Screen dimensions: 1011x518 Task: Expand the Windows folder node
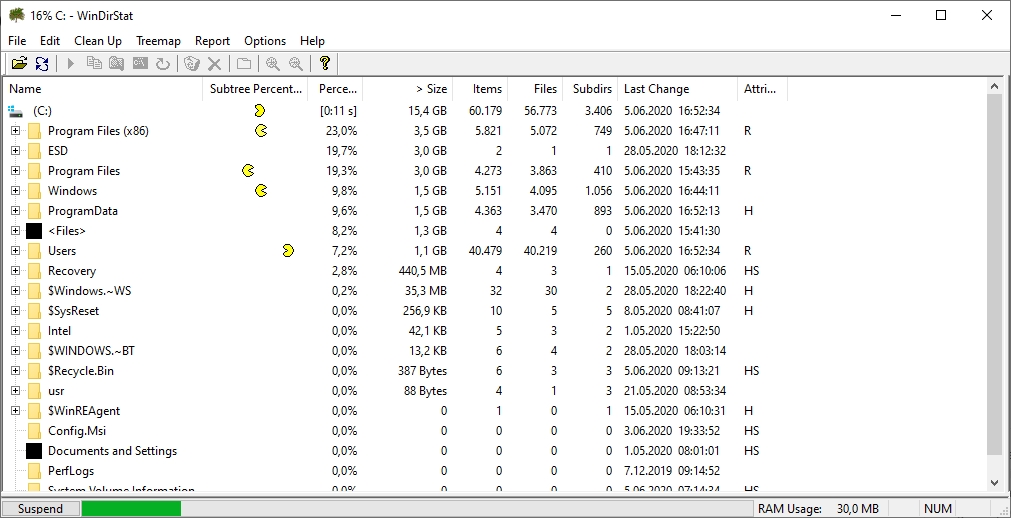(x=15, y=191)
